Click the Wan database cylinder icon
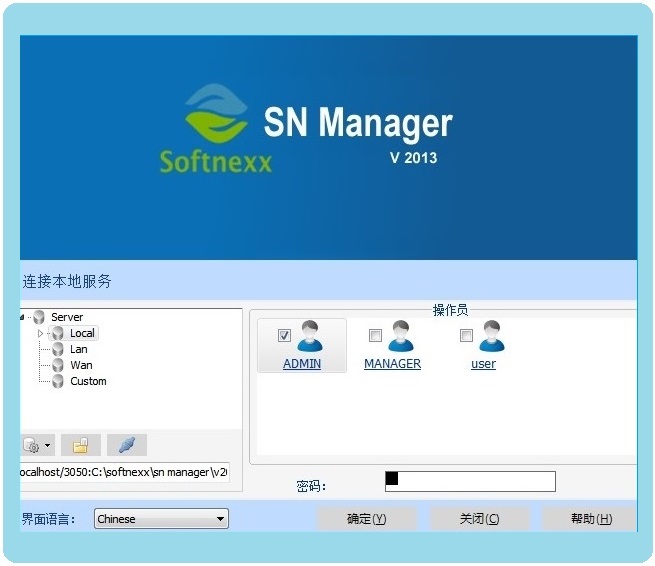 (58, 365)
